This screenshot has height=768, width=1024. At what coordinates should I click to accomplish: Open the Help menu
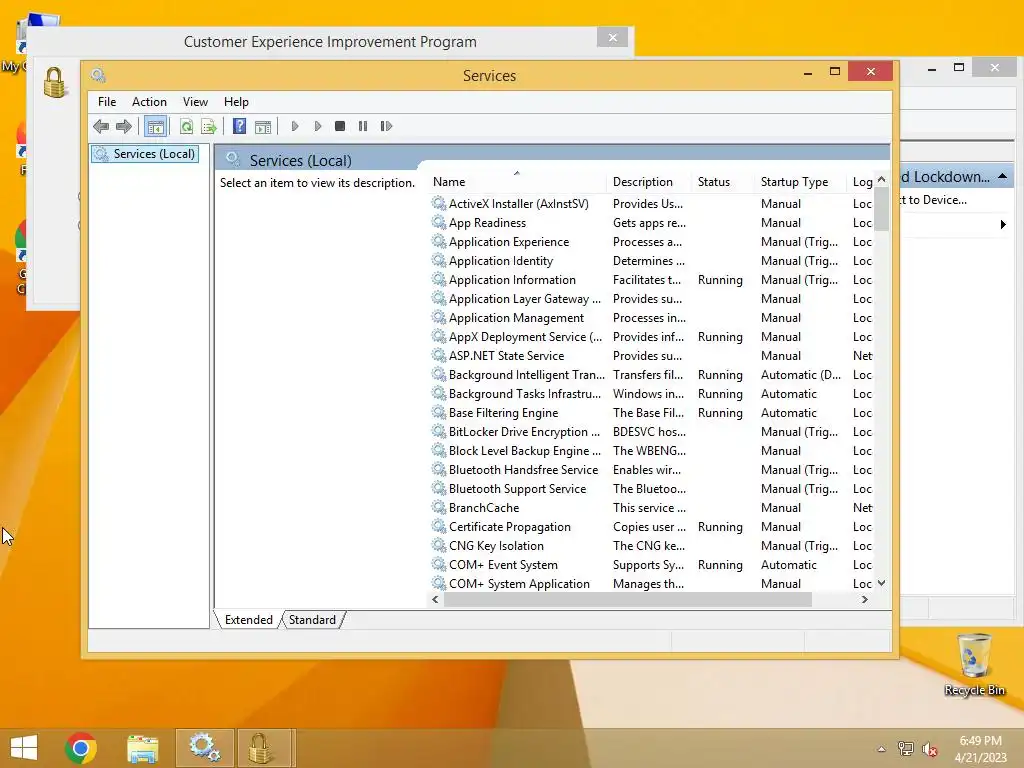click(x=236, y=102)
